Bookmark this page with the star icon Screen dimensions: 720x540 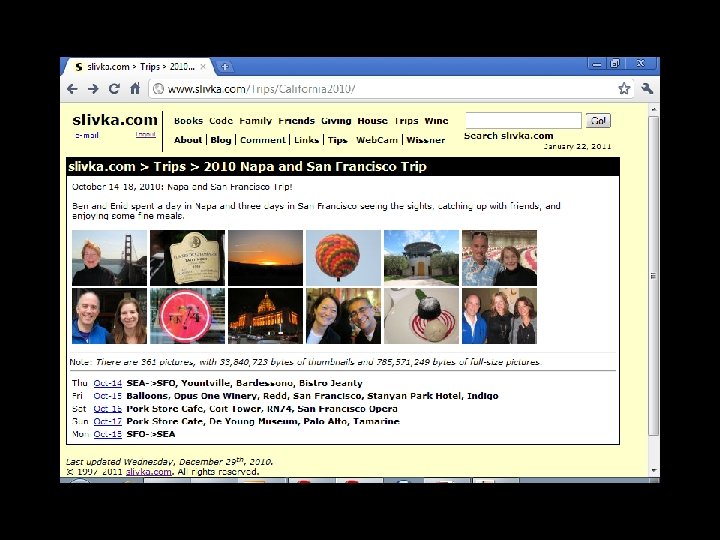(x=624, y=88)
